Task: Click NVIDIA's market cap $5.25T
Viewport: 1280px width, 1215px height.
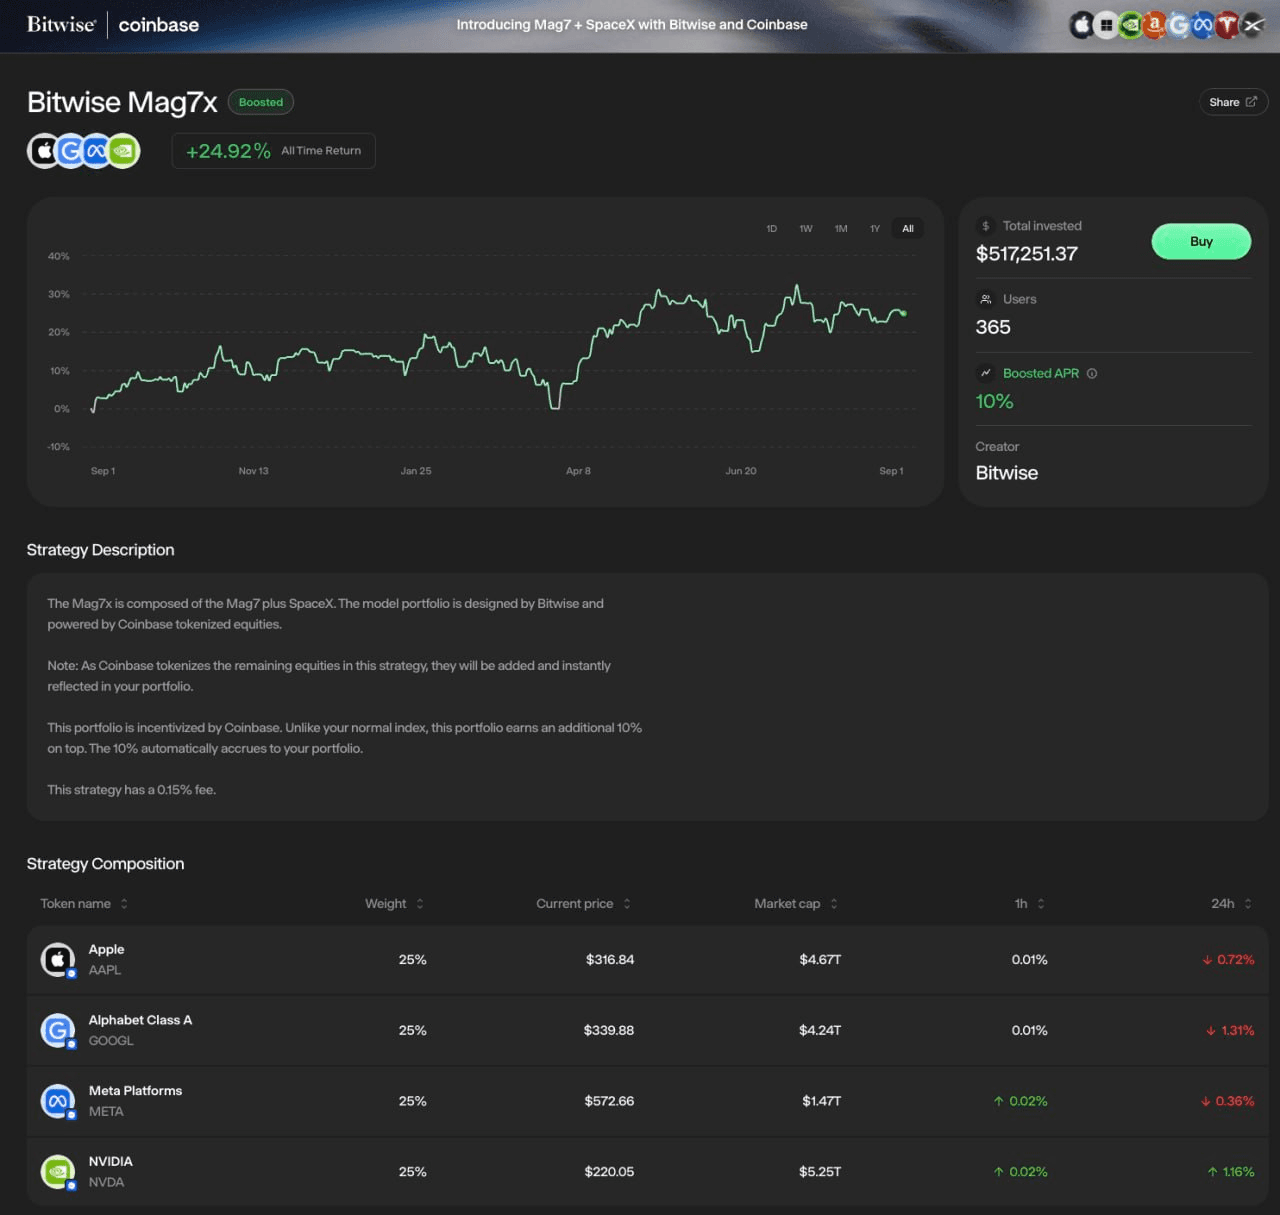Action: (x=820, y=1172)
